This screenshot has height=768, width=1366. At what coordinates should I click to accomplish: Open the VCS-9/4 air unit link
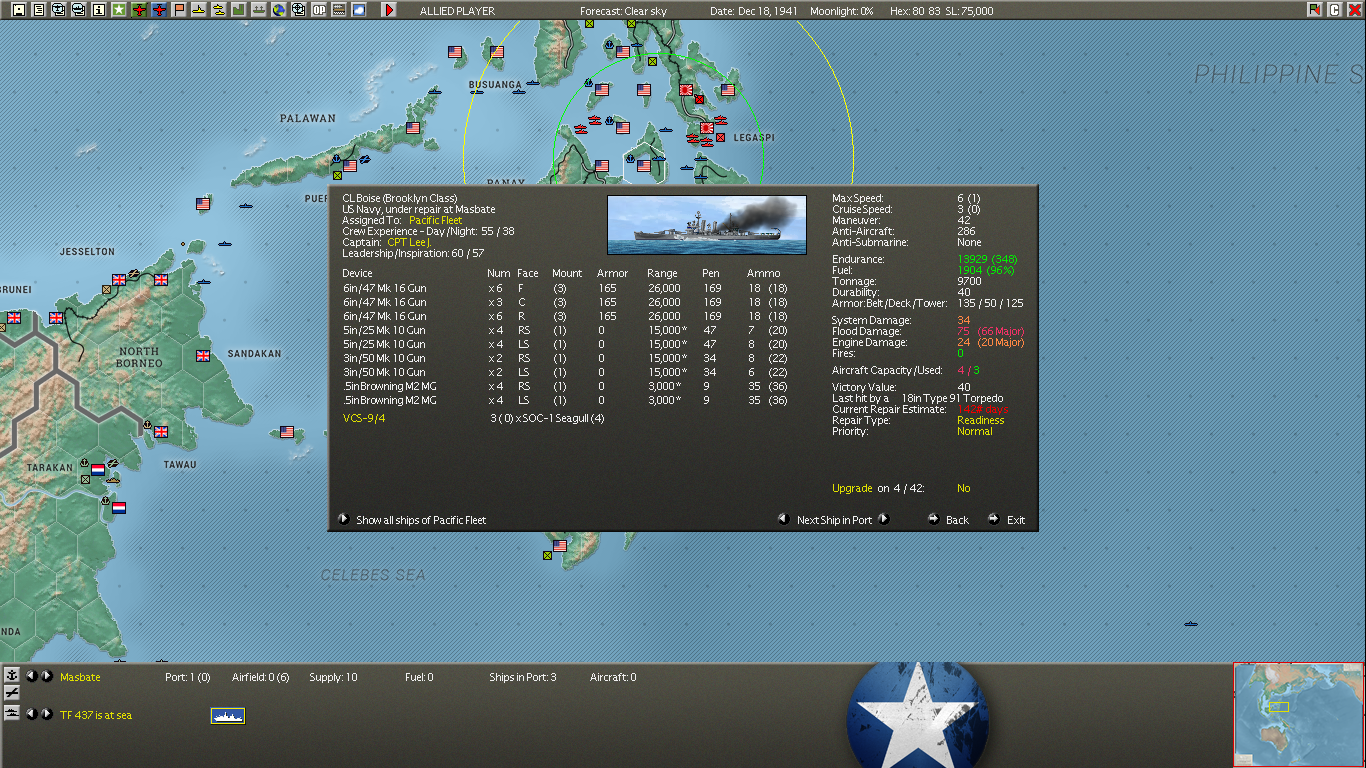[x=364, y=418]
